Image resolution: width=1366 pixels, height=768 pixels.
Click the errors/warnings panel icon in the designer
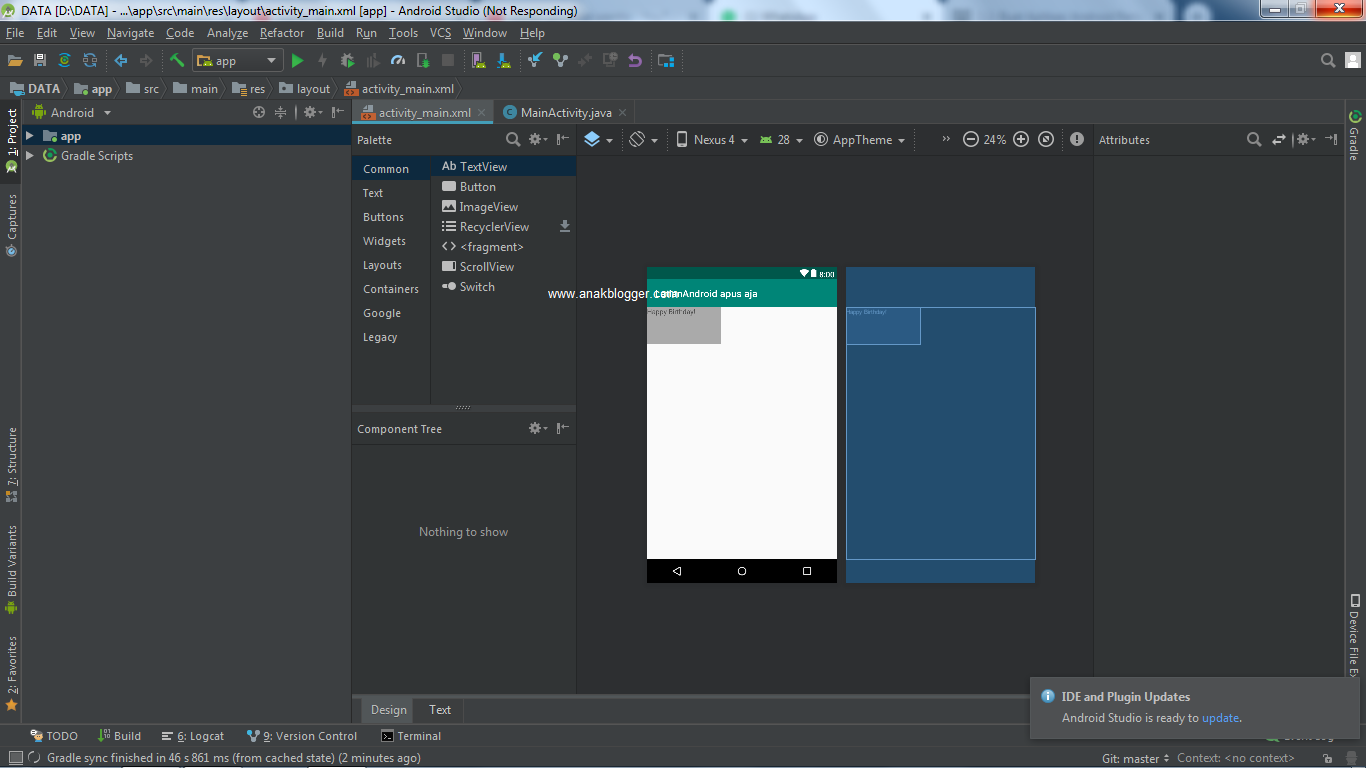coord(1076,140)
